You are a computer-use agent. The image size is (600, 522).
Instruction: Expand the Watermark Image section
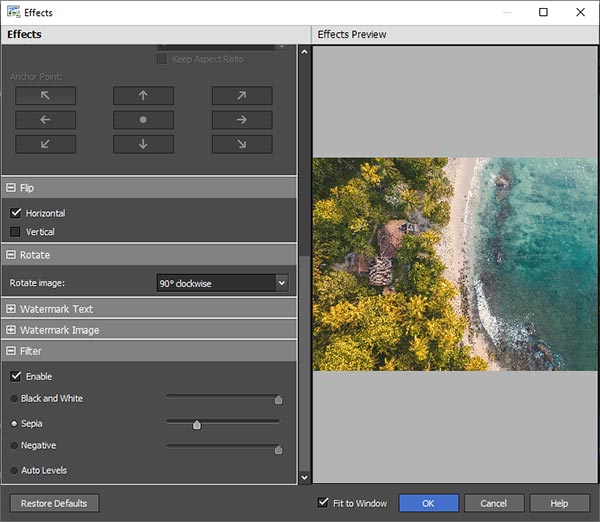click(11, 330)
